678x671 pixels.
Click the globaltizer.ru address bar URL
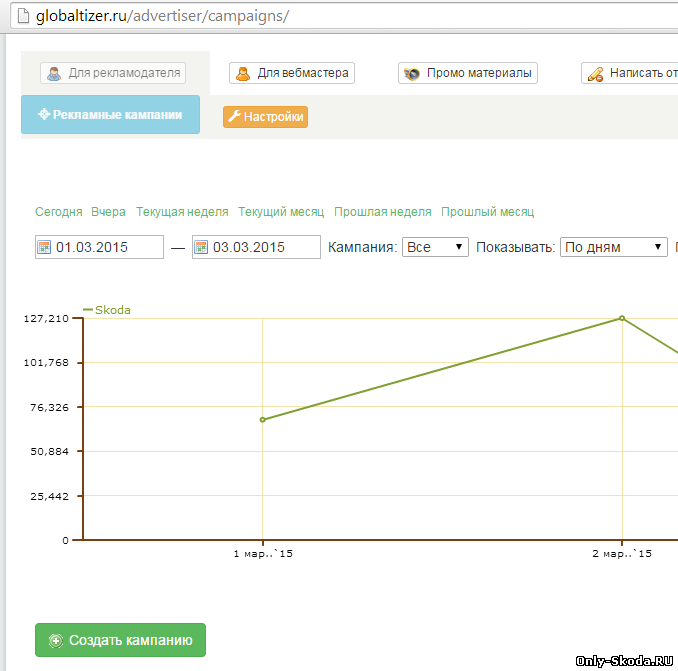click(162, 16)
